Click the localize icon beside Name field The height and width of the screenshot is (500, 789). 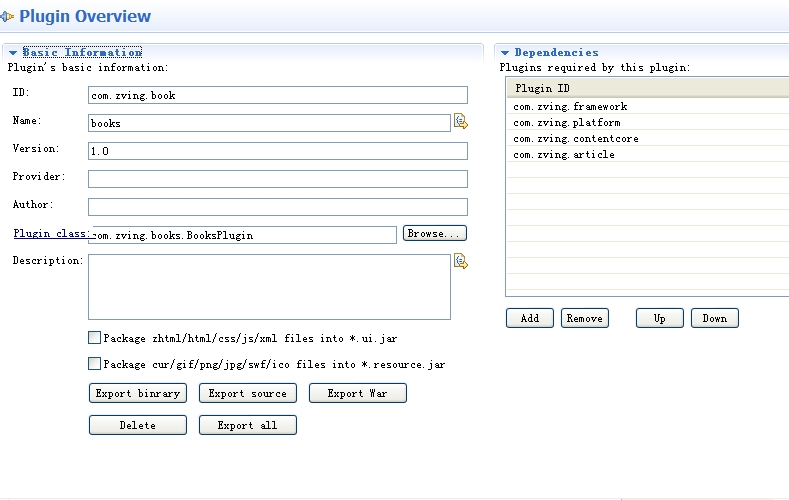460,122
